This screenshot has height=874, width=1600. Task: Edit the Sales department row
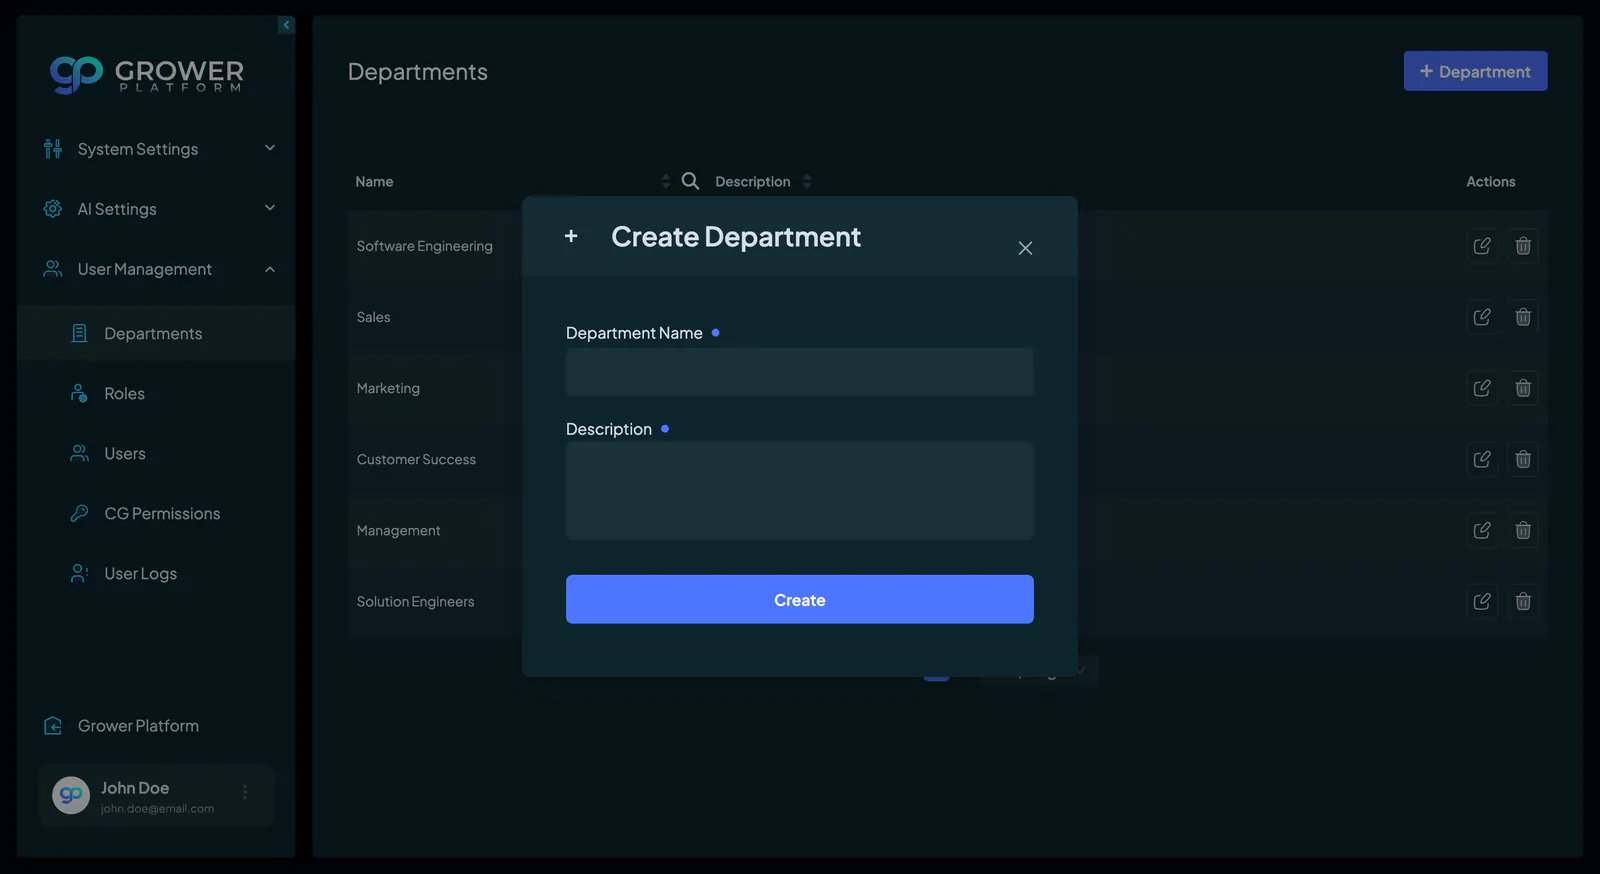(1482, 317)
